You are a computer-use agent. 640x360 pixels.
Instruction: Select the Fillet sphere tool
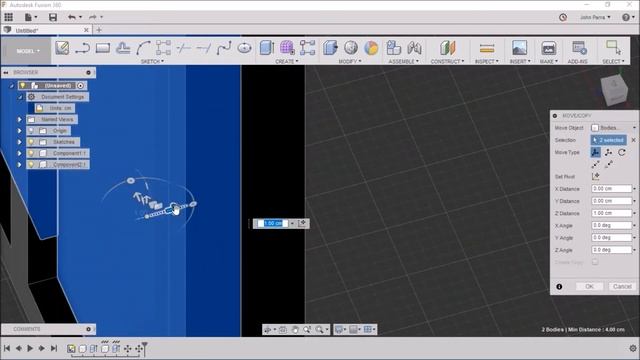[351, 48]
